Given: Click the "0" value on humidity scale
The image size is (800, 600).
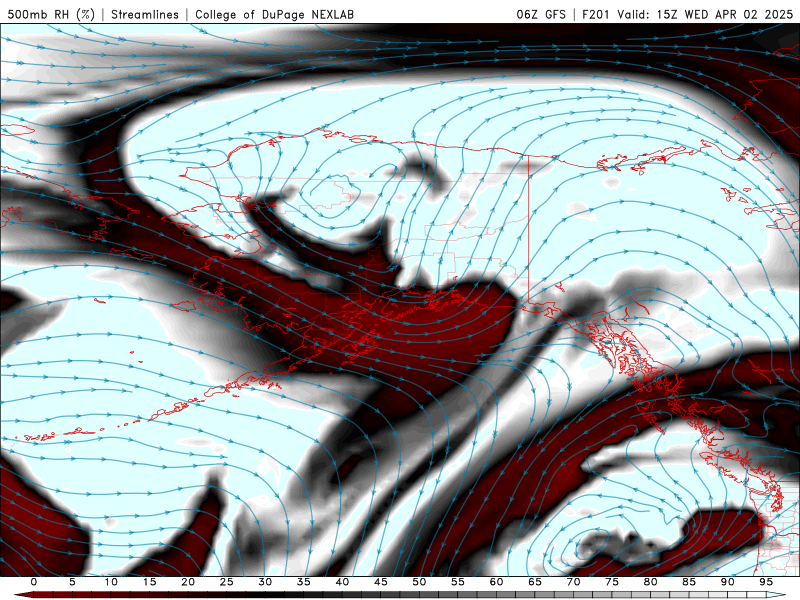Looking at the screenshot, I should (34, 582).
